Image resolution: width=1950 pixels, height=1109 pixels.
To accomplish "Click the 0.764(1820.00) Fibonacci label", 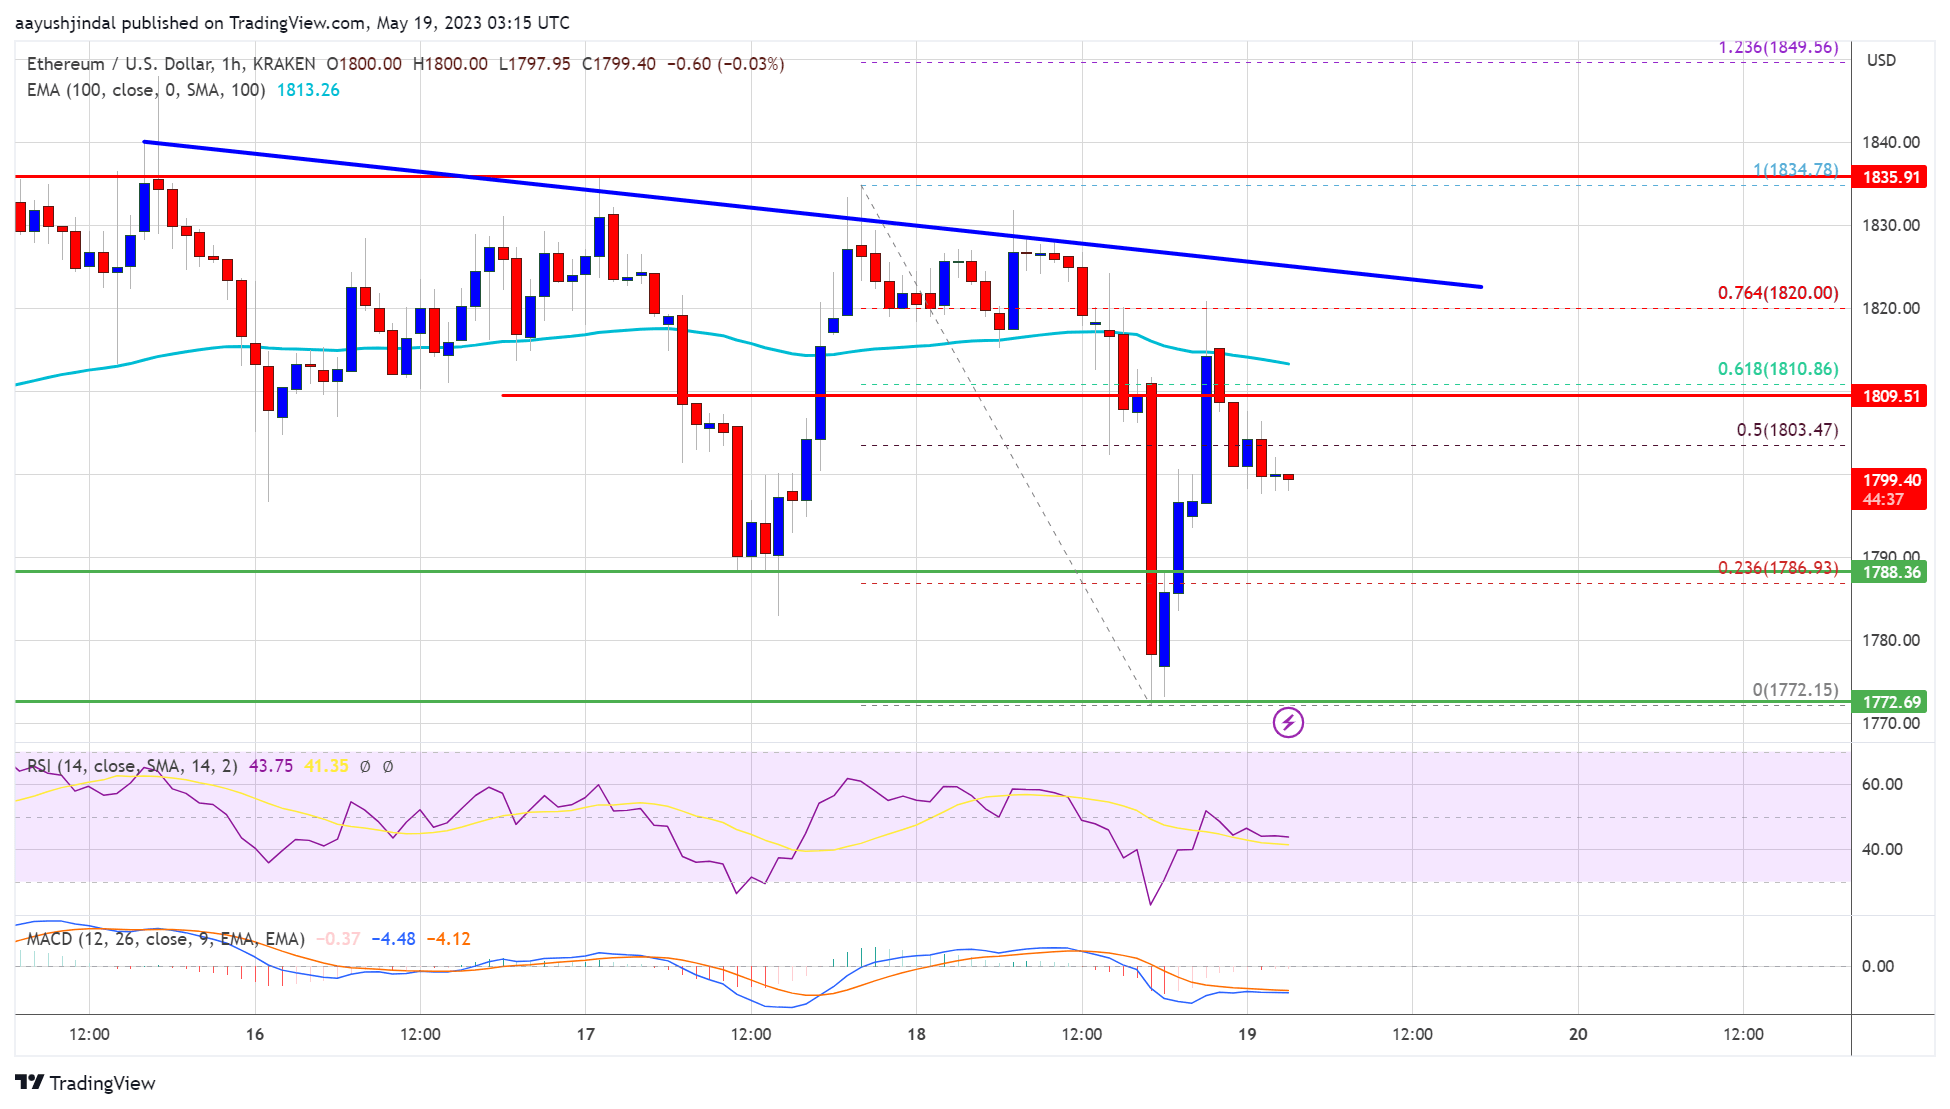I will (x=1778, y=293).
